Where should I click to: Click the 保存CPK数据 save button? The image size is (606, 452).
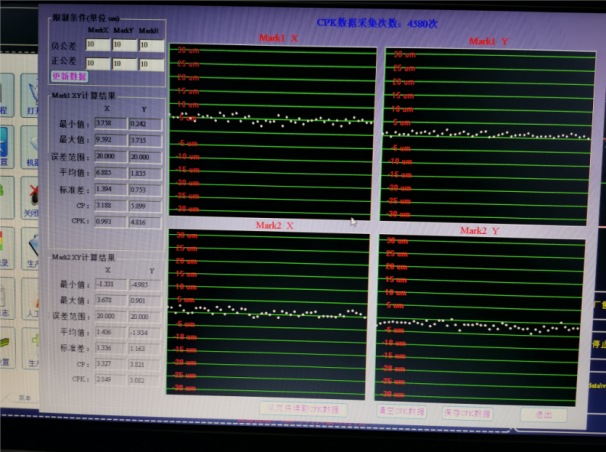click(465, 412)
